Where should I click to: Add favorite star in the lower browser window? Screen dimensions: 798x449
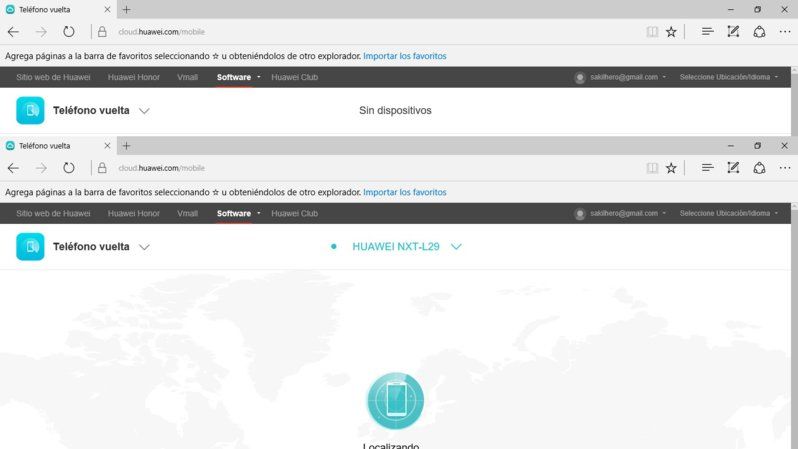[x=671, y=168]
